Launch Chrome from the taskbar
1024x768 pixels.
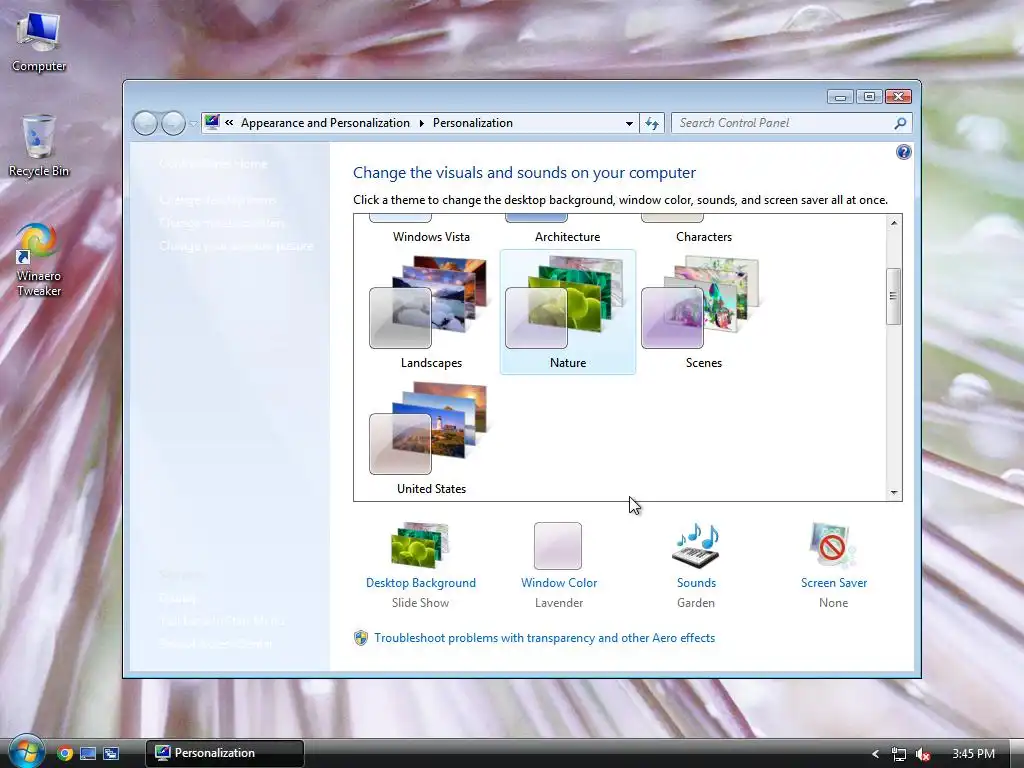click(64, 753)
